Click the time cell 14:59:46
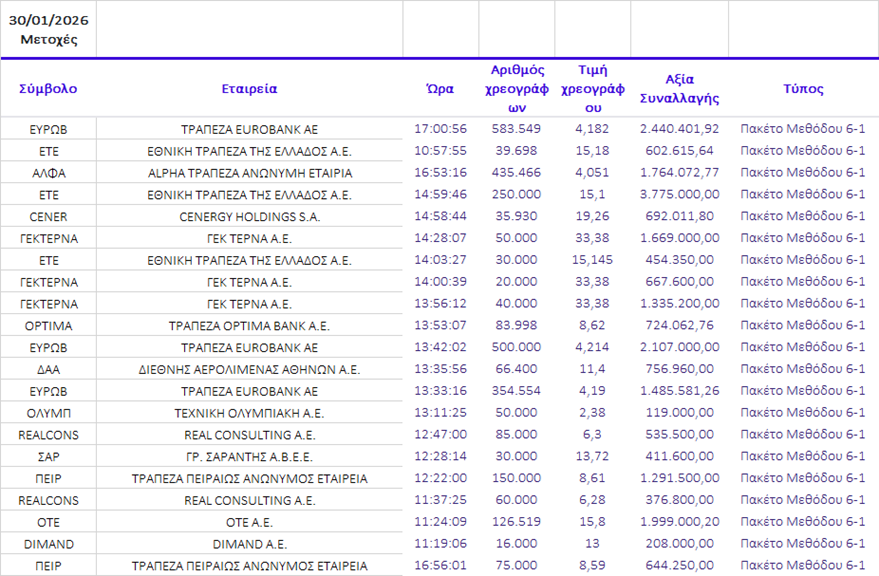The image size is (879, 576). pyautogui.click(x=440, y=195)
